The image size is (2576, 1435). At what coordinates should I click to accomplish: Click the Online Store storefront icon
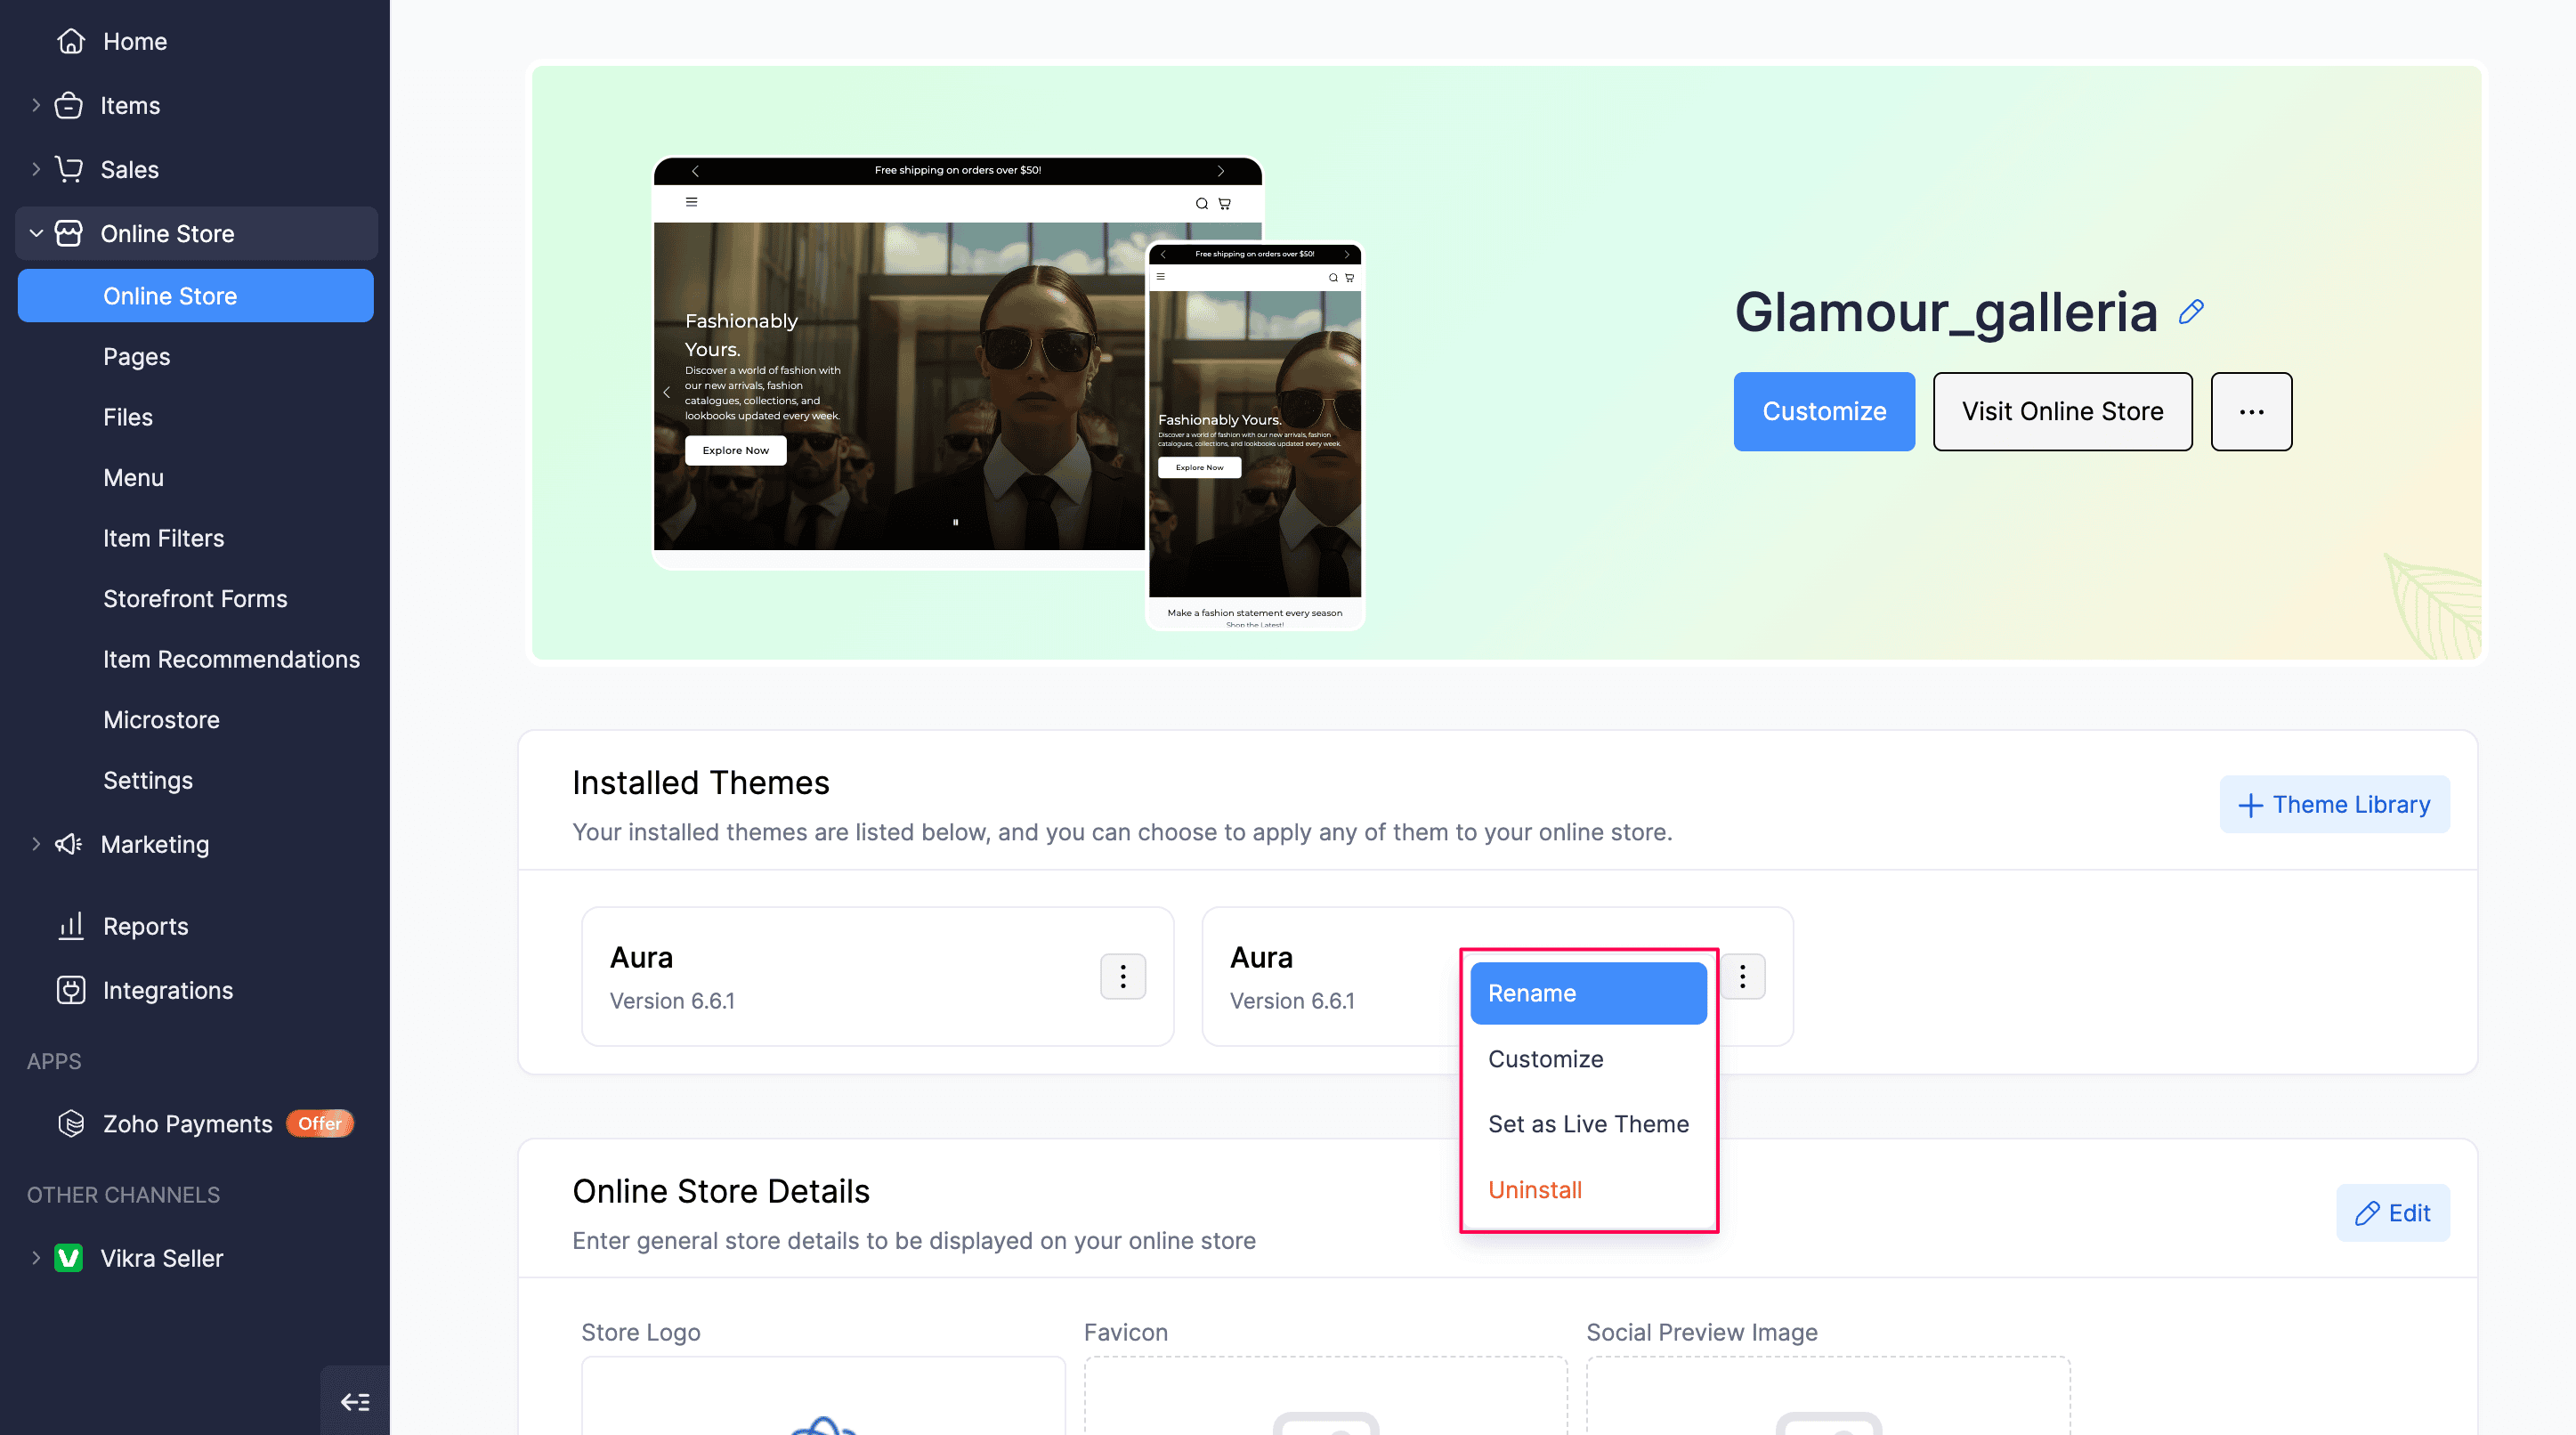(x=69, y=233)
